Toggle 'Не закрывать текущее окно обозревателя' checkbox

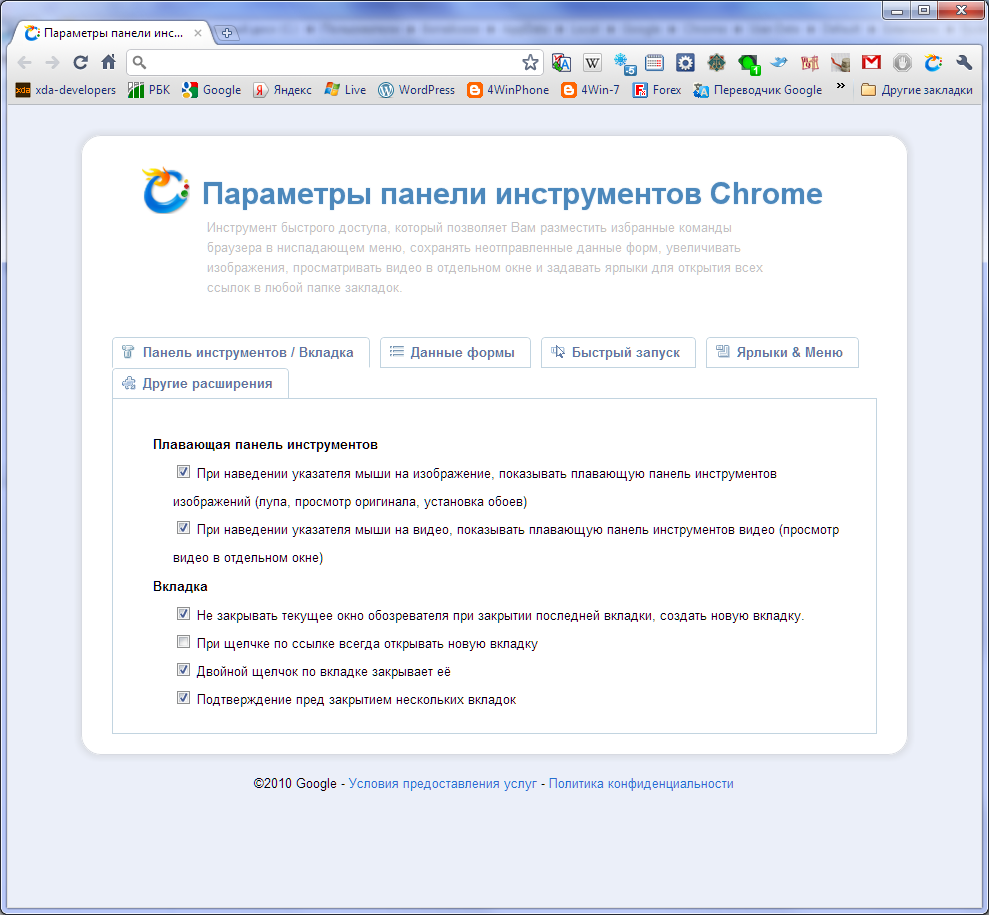click(183, 614)
